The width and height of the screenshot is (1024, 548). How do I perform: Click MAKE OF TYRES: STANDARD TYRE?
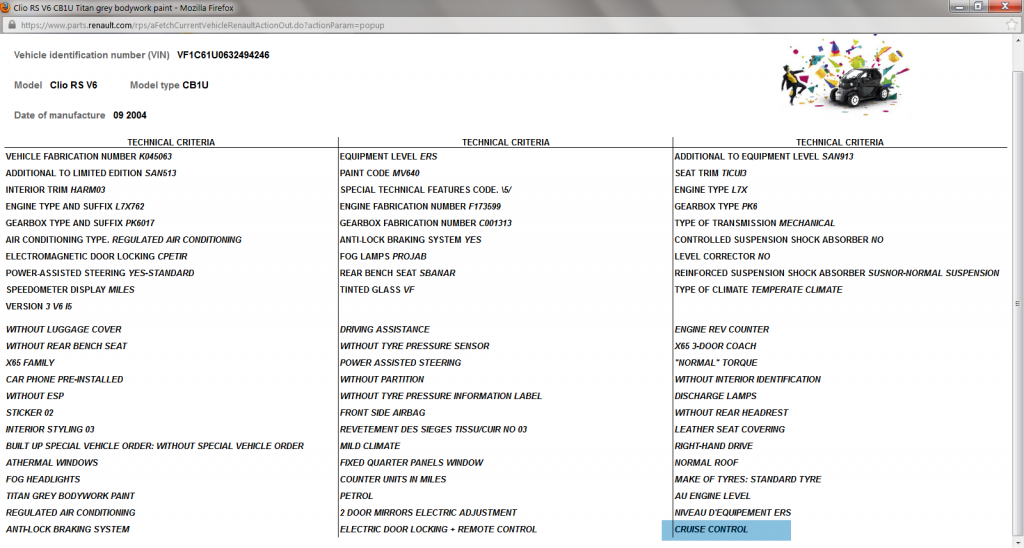pos(748,479)
